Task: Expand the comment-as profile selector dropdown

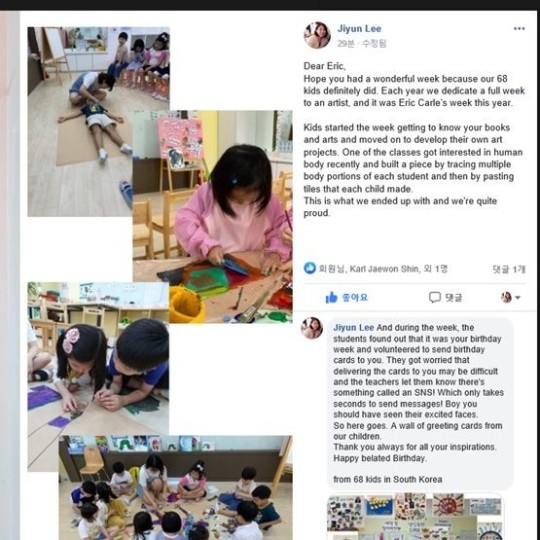Action: [510, 297]
